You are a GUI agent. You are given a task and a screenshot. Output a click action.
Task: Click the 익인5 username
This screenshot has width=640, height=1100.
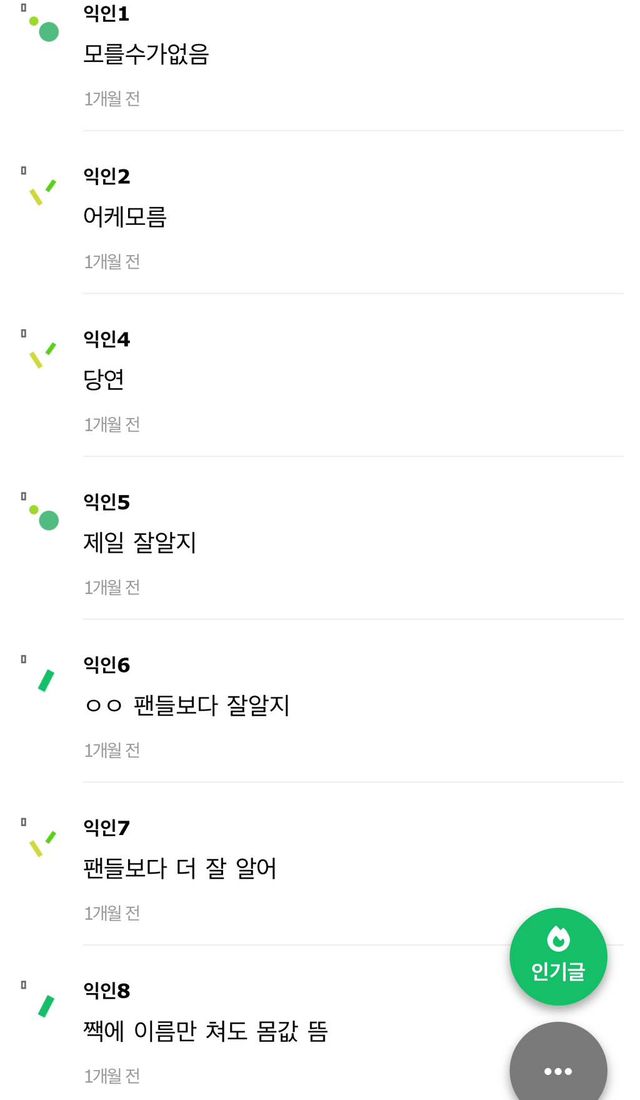(x=106, y=502)
